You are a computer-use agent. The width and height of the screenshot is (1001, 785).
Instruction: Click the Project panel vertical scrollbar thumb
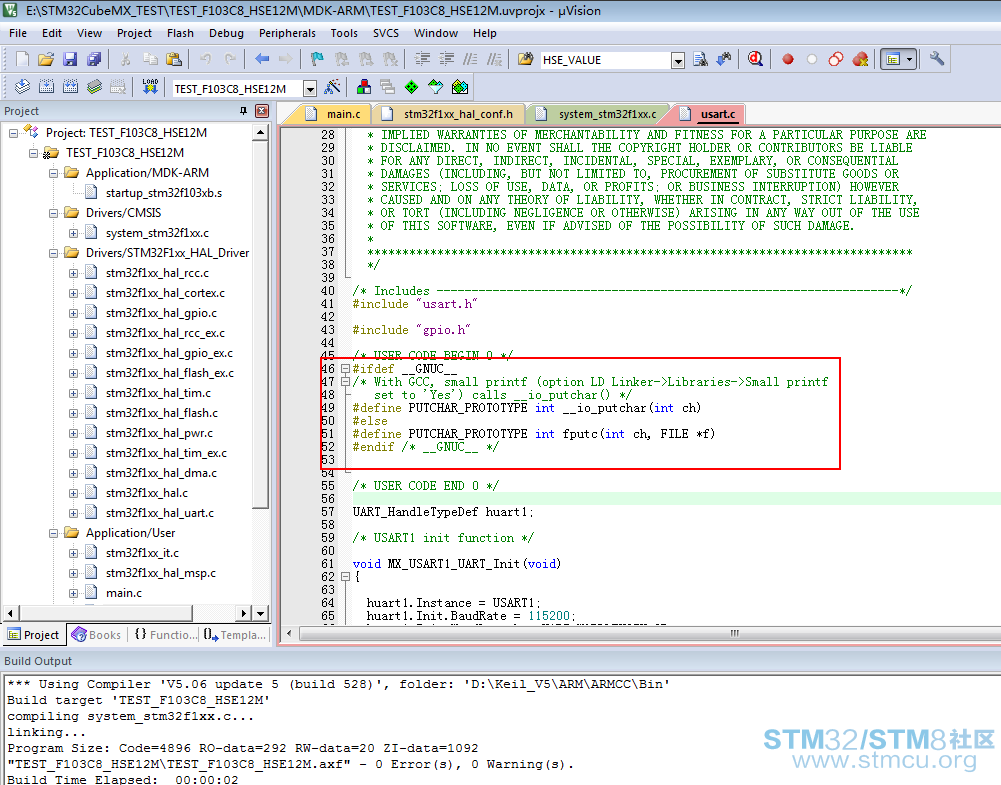click(260, 325)
